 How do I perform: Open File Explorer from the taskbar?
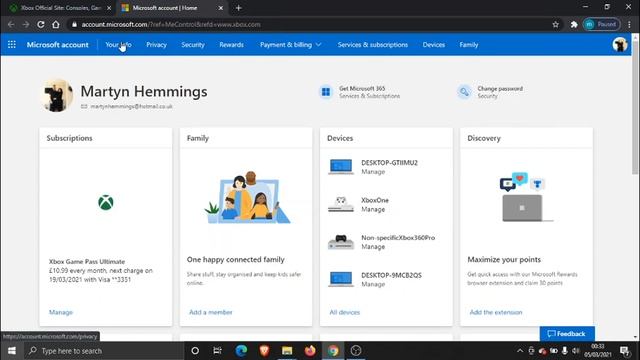(287, 351)
